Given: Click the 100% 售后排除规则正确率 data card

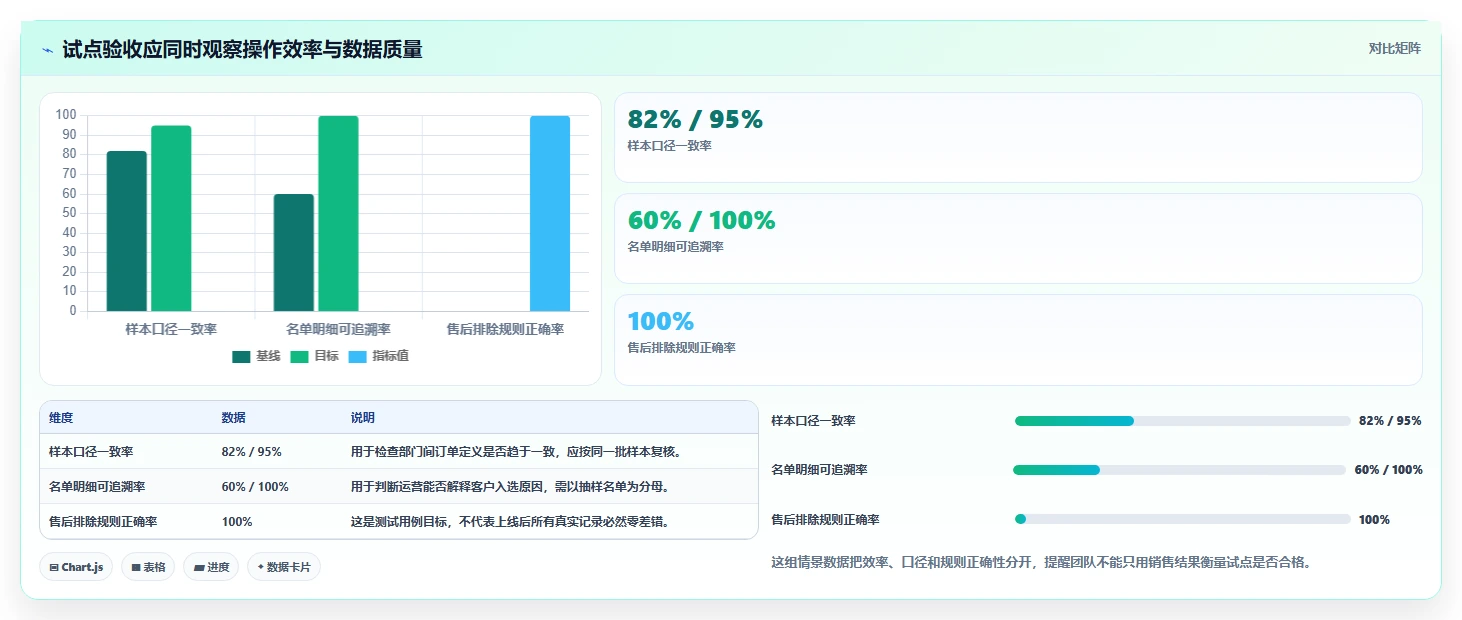Looking at the screenshot, I should [1018, 340].
